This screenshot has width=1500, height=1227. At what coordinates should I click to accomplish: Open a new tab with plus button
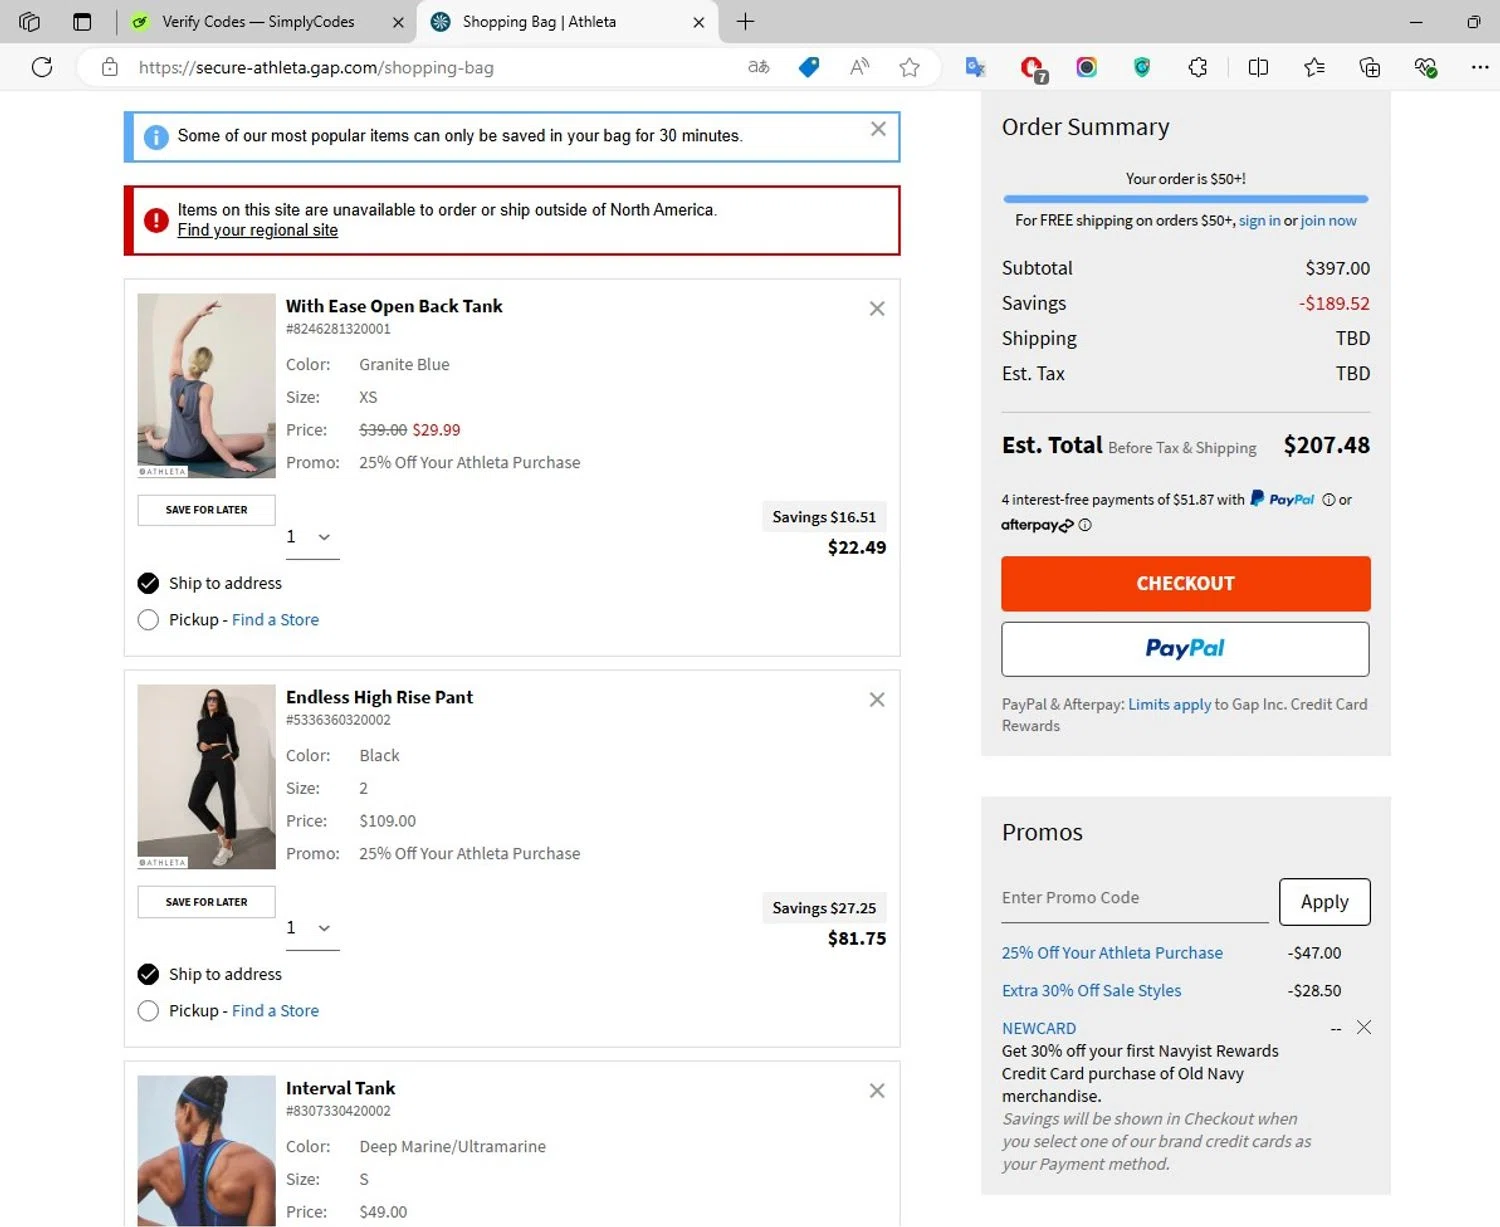click(745, 22)
